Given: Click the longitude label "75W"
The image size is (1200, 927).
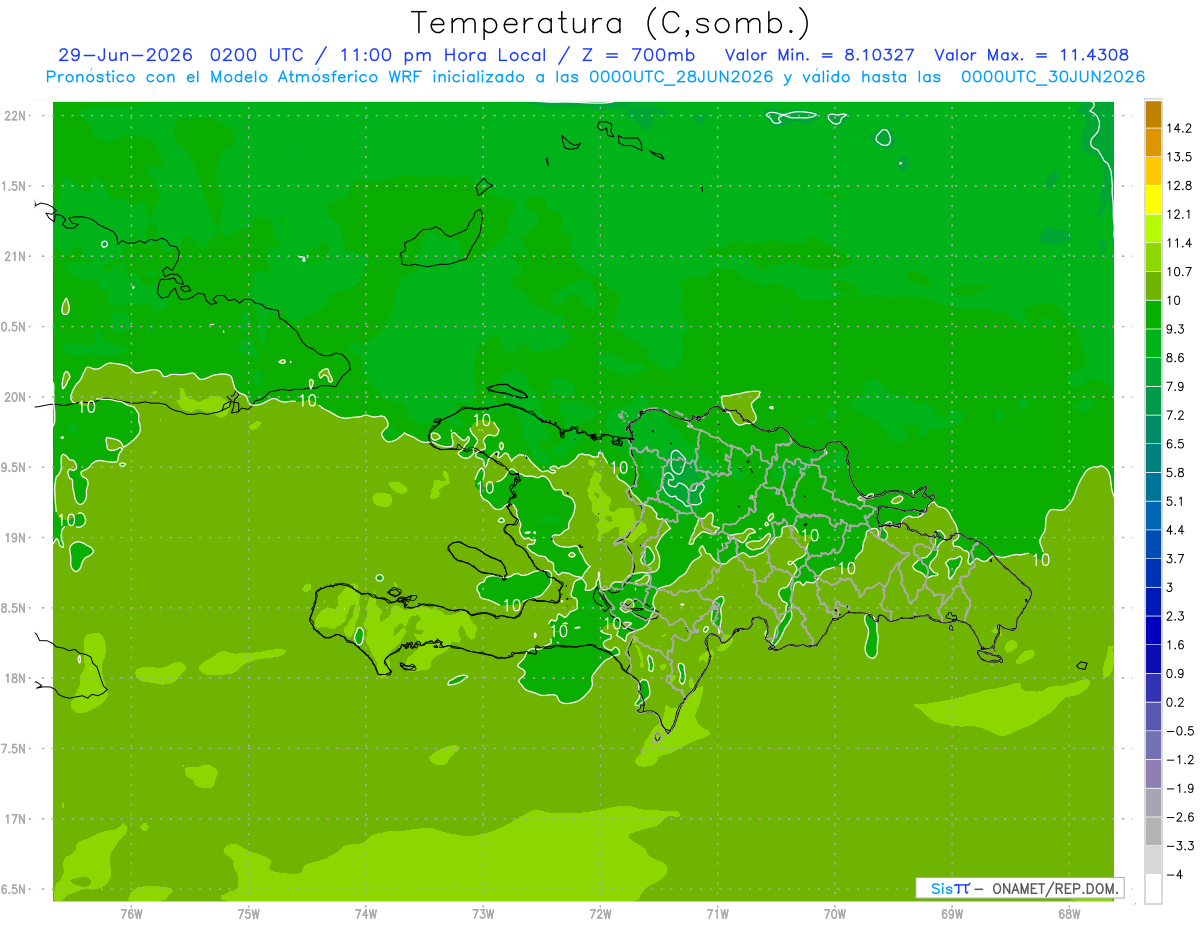Looking at the screenshot, I should [x=249, y=914].
